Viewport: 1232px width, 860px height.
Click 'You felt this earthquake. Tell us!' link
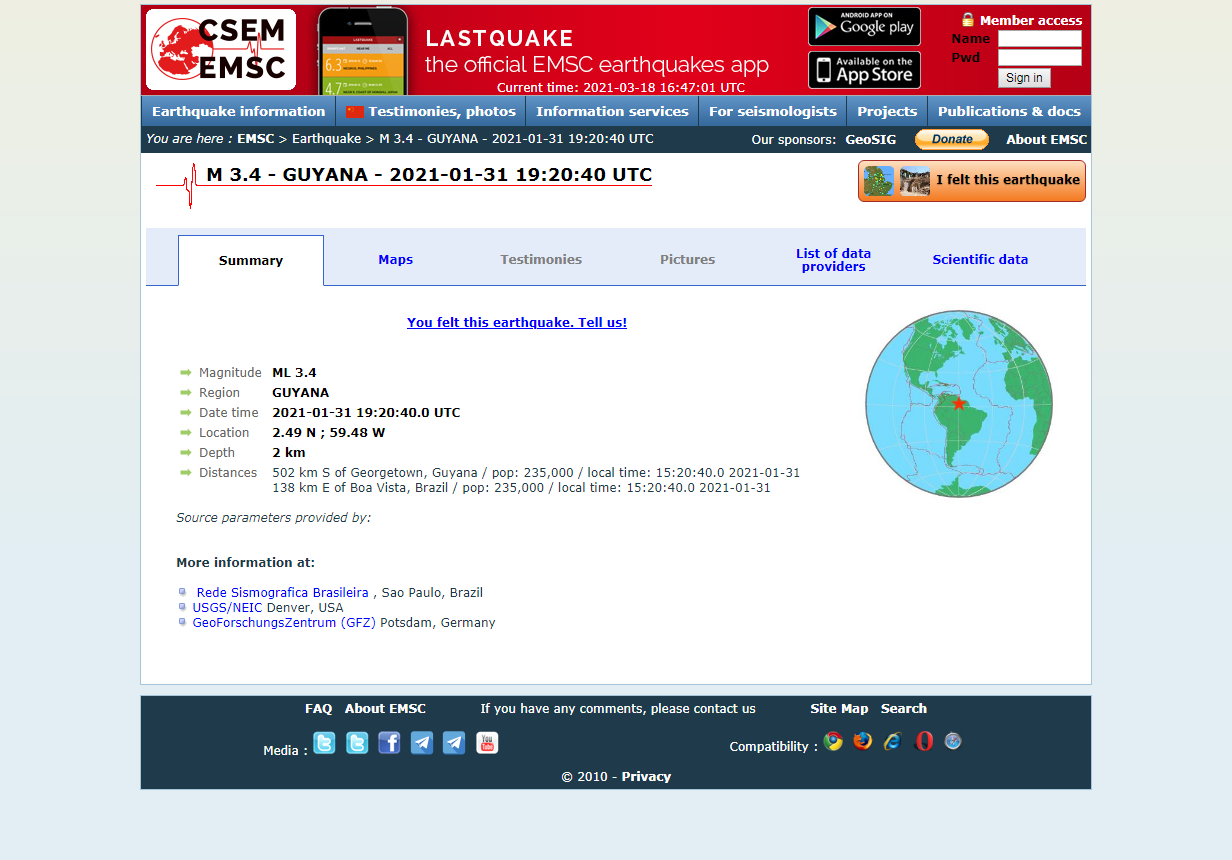tap(516, 322)
